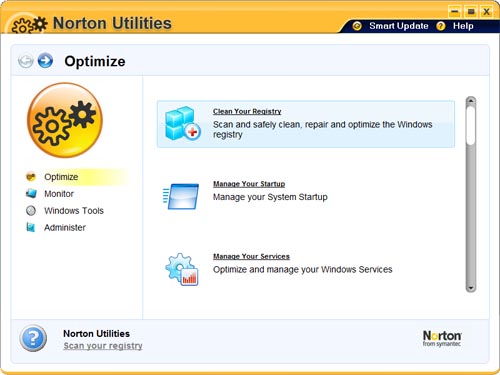The image size is (500, 375).
Task: Click 'Manage your System Startup' description
Action: tap(270, 197)
